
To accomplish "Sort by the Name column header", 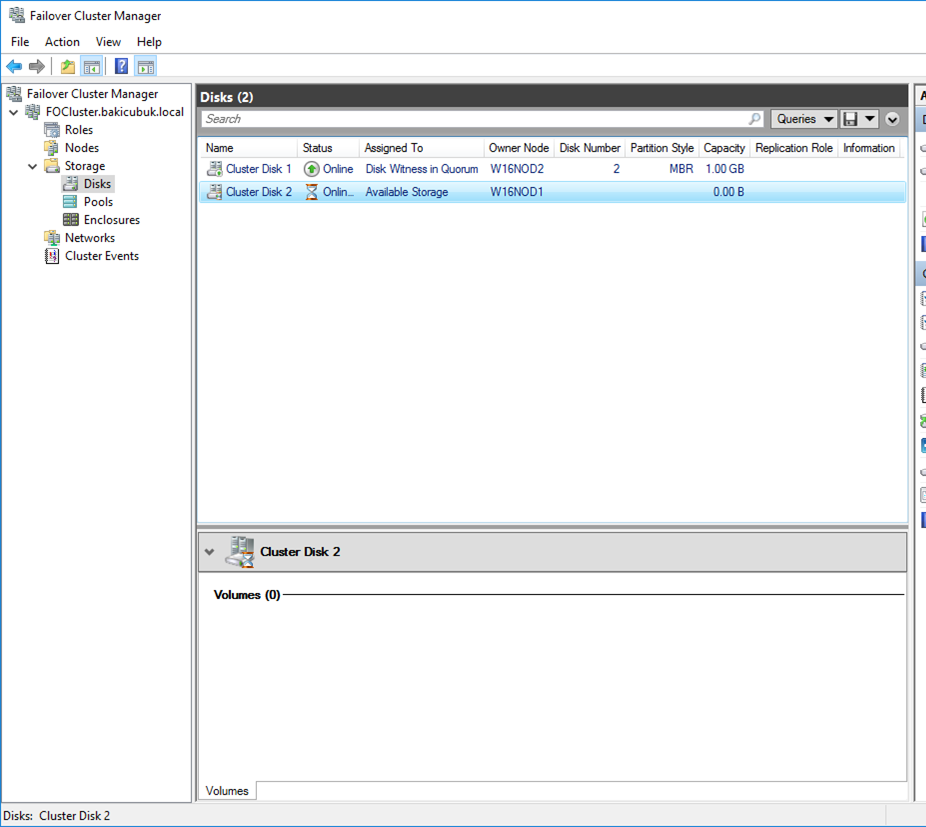I will click(x=248, y=148).
